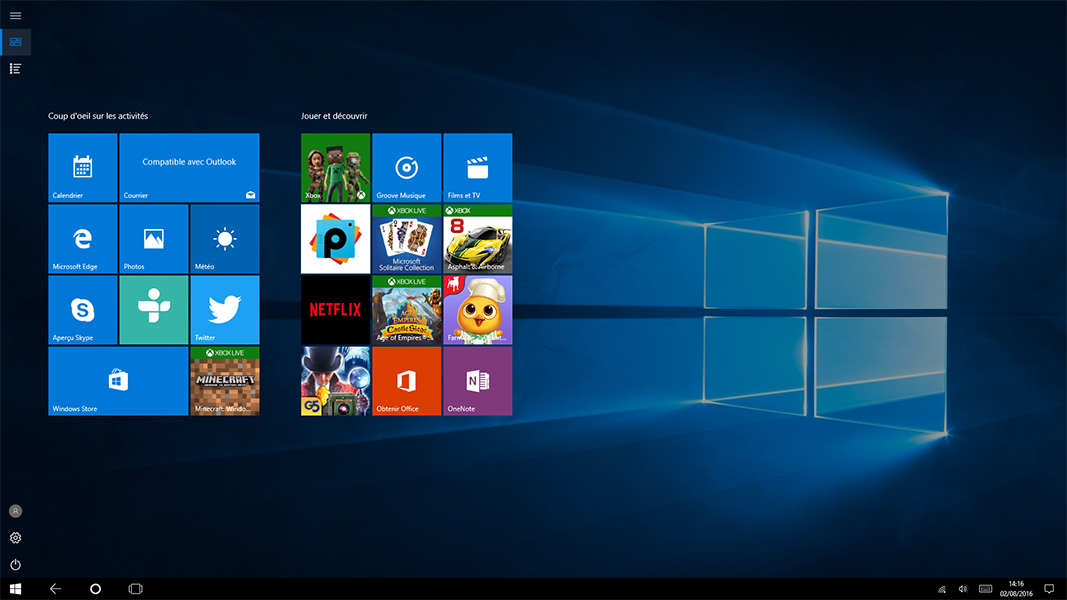1067x600 pixels.
Task: Launch Aperçu Skype tile
Action: tap(82, 310)
